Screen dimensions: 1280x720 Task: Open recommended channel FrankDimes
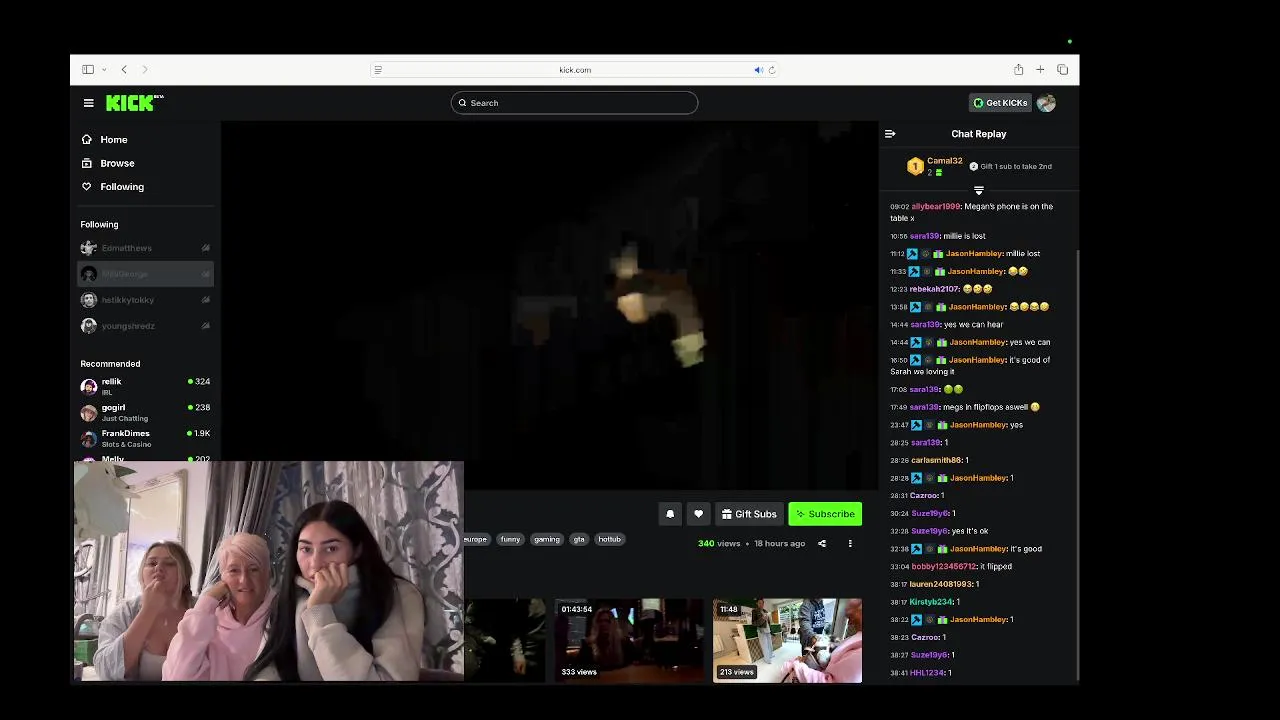(145, 438)
